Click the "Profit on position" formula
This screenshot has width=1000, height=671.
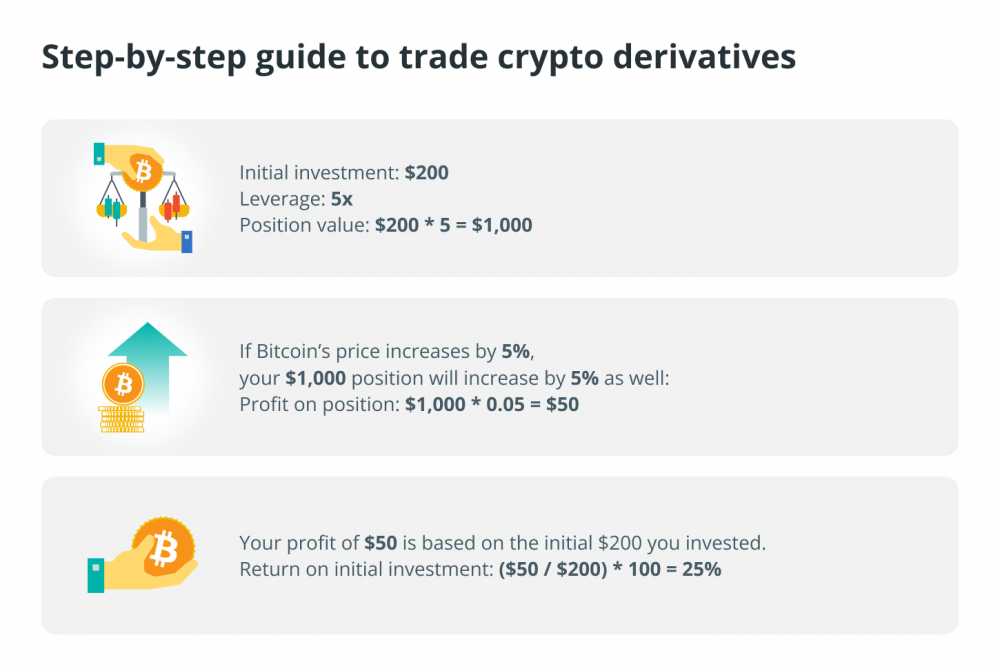(409, 404)
